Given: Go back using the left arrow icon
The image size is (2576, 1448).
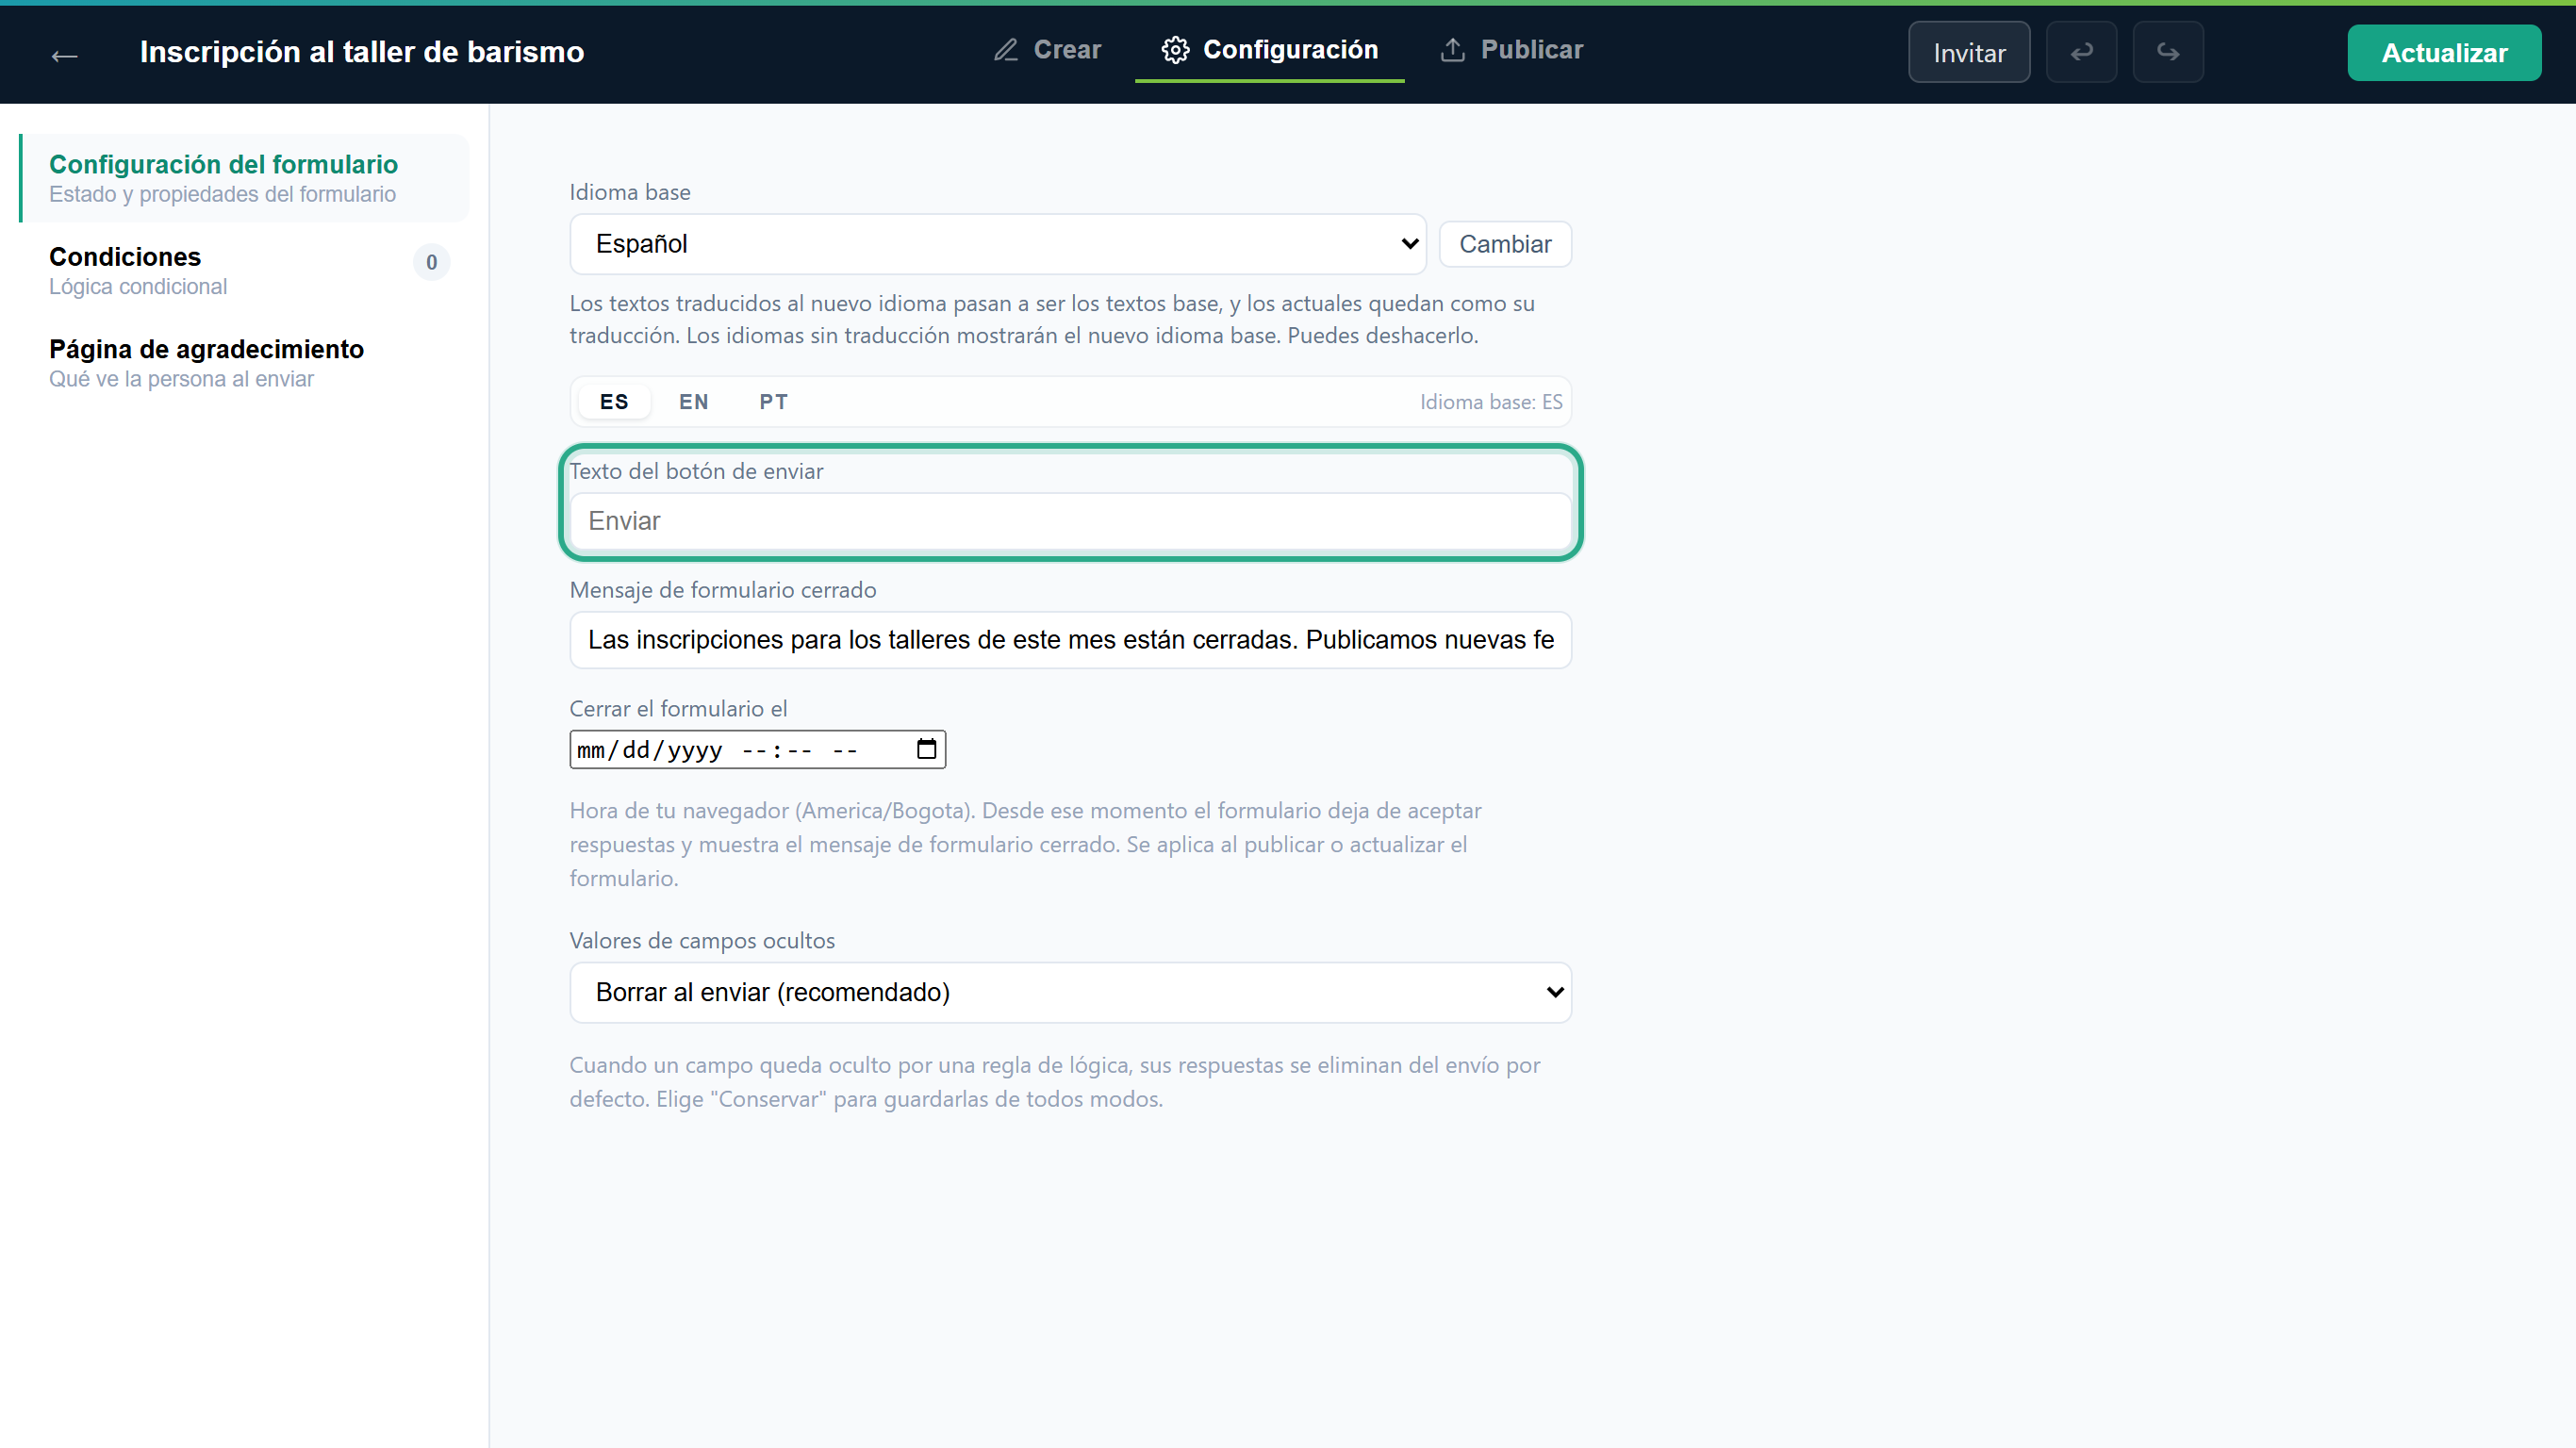Looking at the screenshot, I should (x=64, y=56).
